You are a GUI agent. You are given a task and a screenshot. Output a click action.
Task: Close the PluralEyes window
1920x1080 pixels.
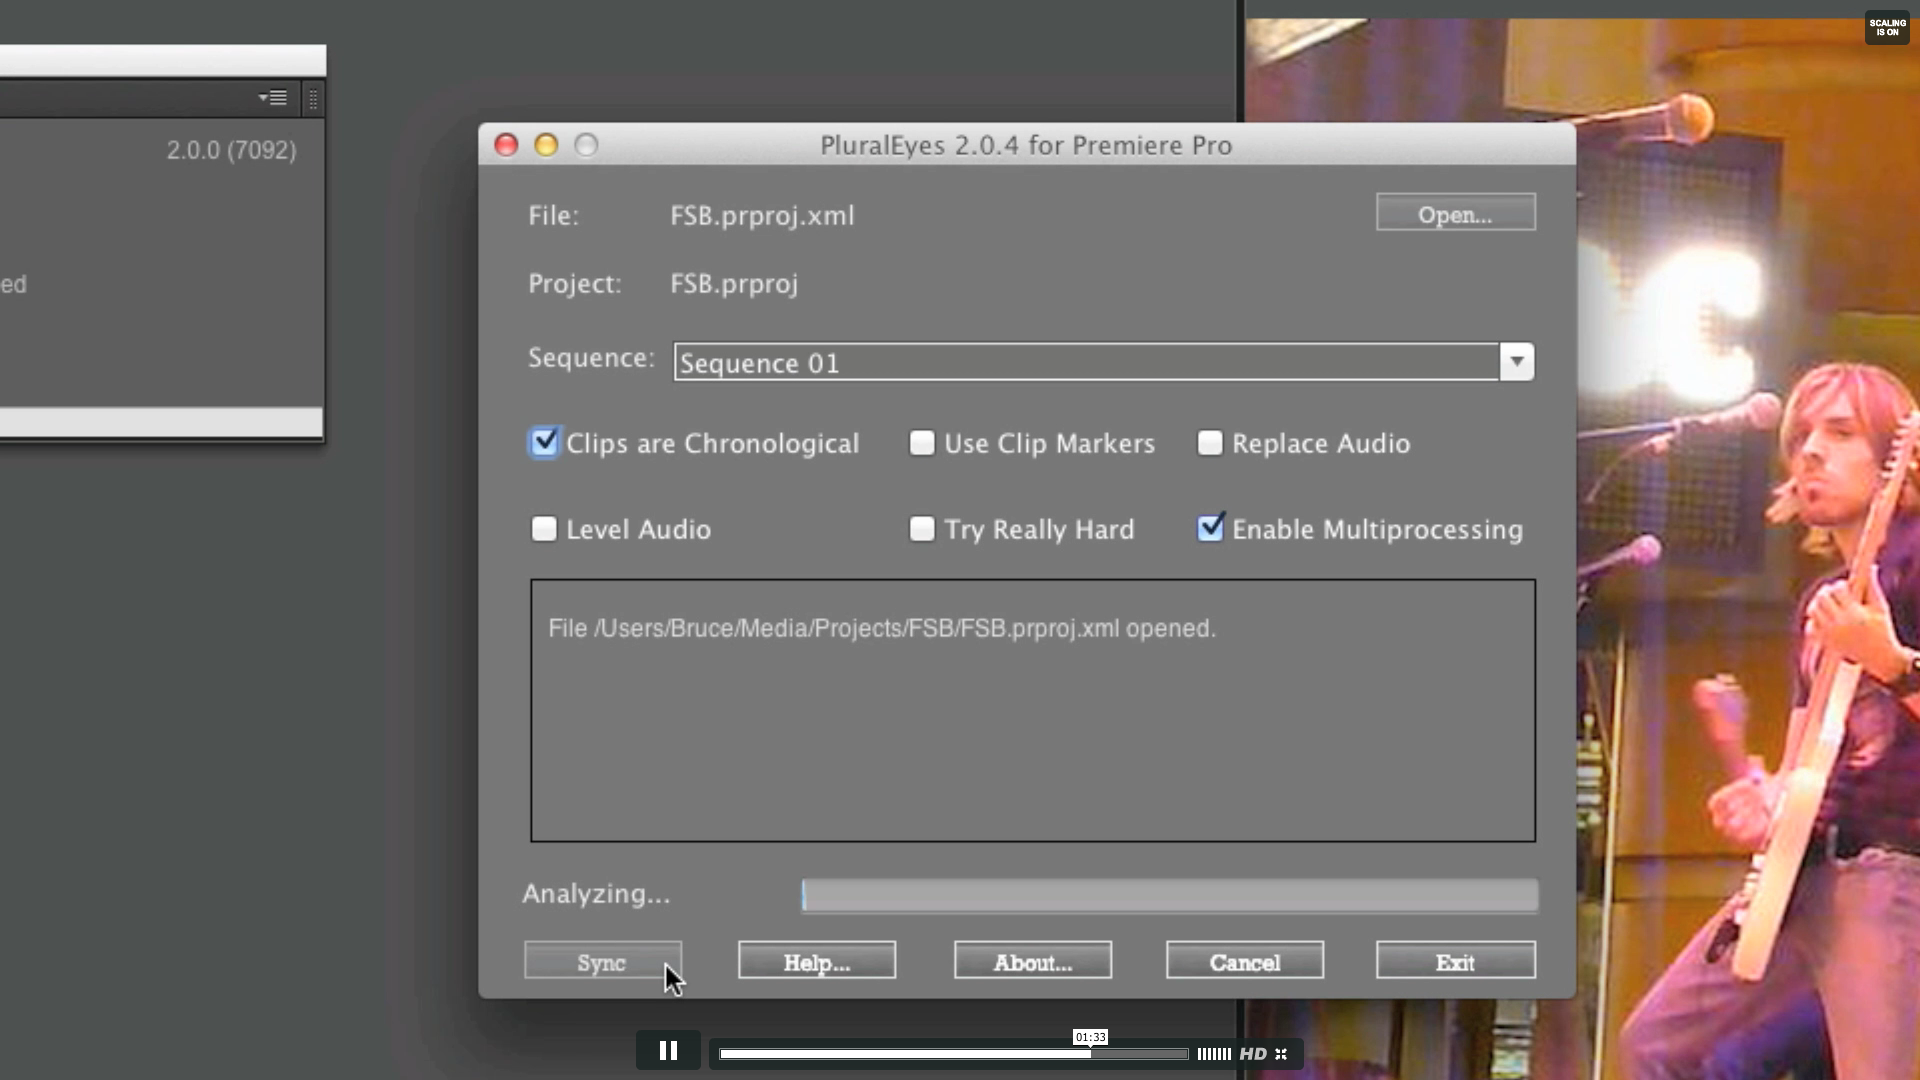click(x=506, y=146)
